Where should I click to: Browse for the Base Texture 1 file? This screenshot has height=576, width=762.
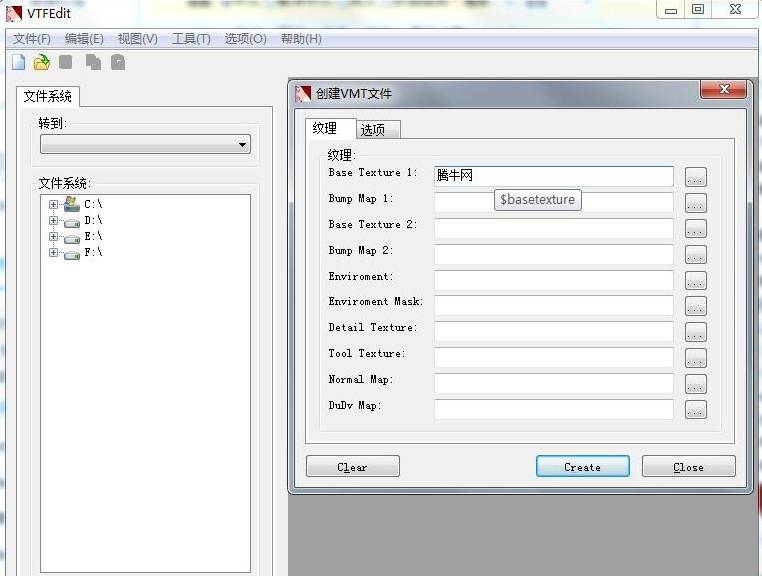(x=695, y=177)
